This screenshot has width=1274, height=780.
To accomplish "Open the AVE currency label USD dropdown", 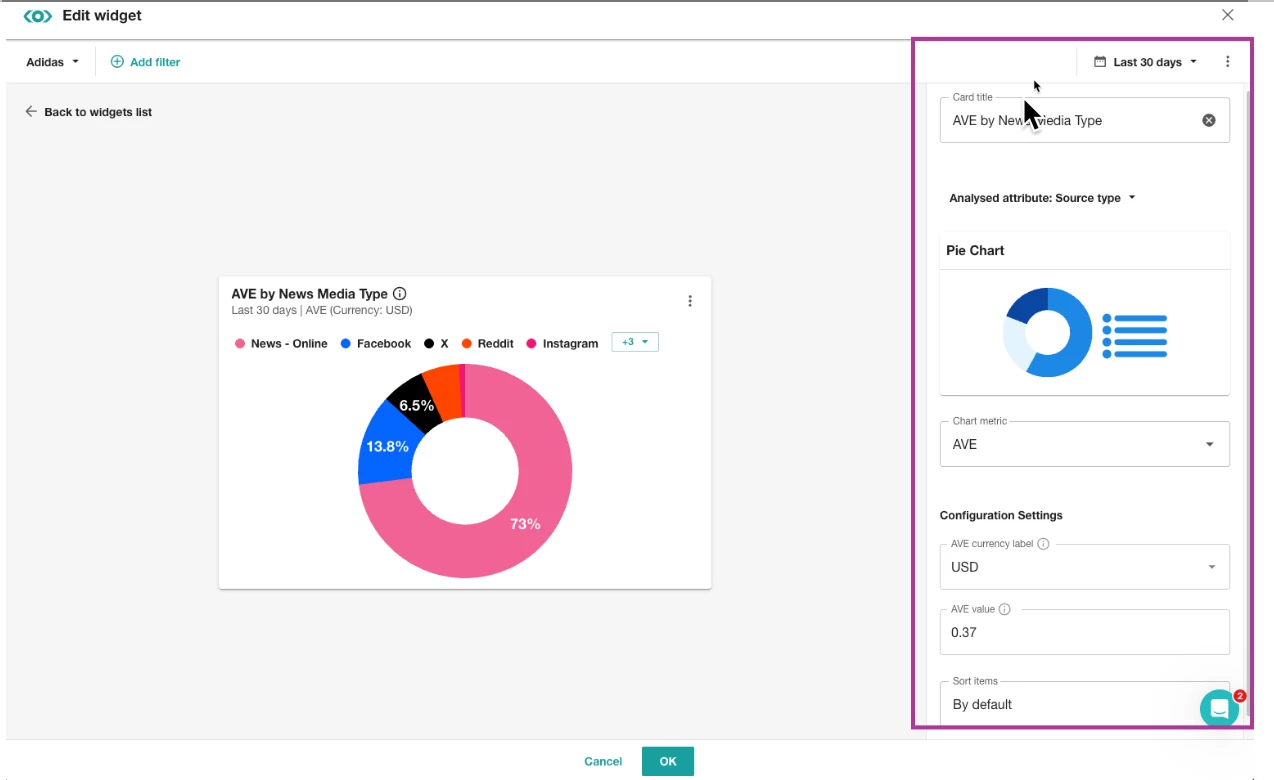I will tap(1084, 567).
